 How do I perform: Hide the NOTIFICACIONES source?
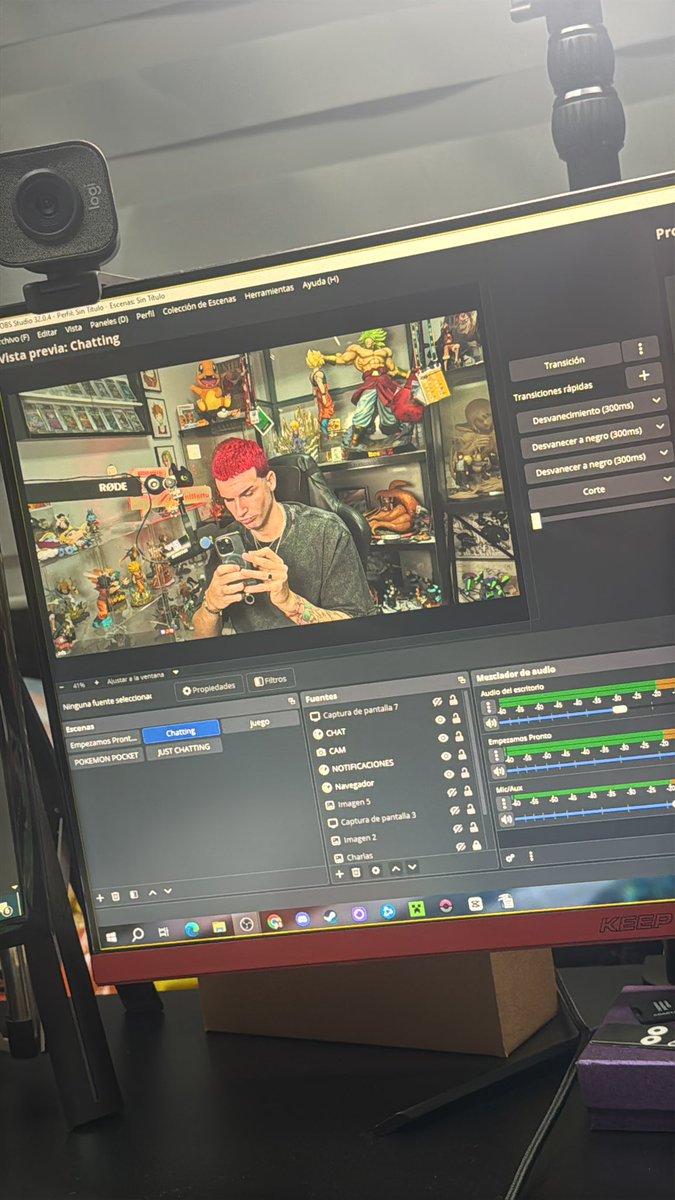point(446,756)
